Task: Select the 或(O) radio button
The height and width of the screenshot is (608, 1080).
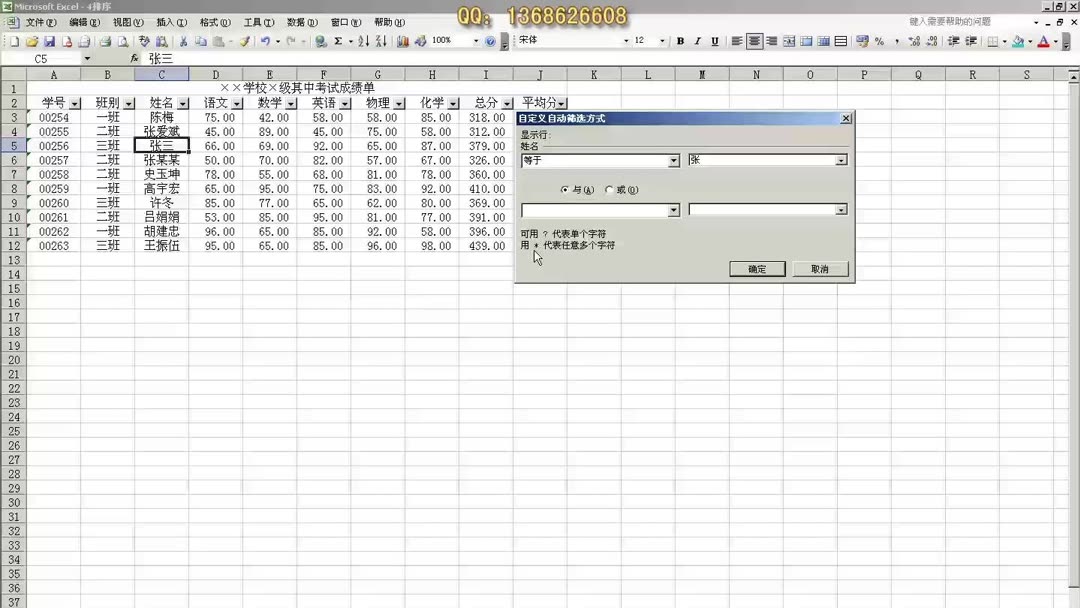Action: [609, 189]
